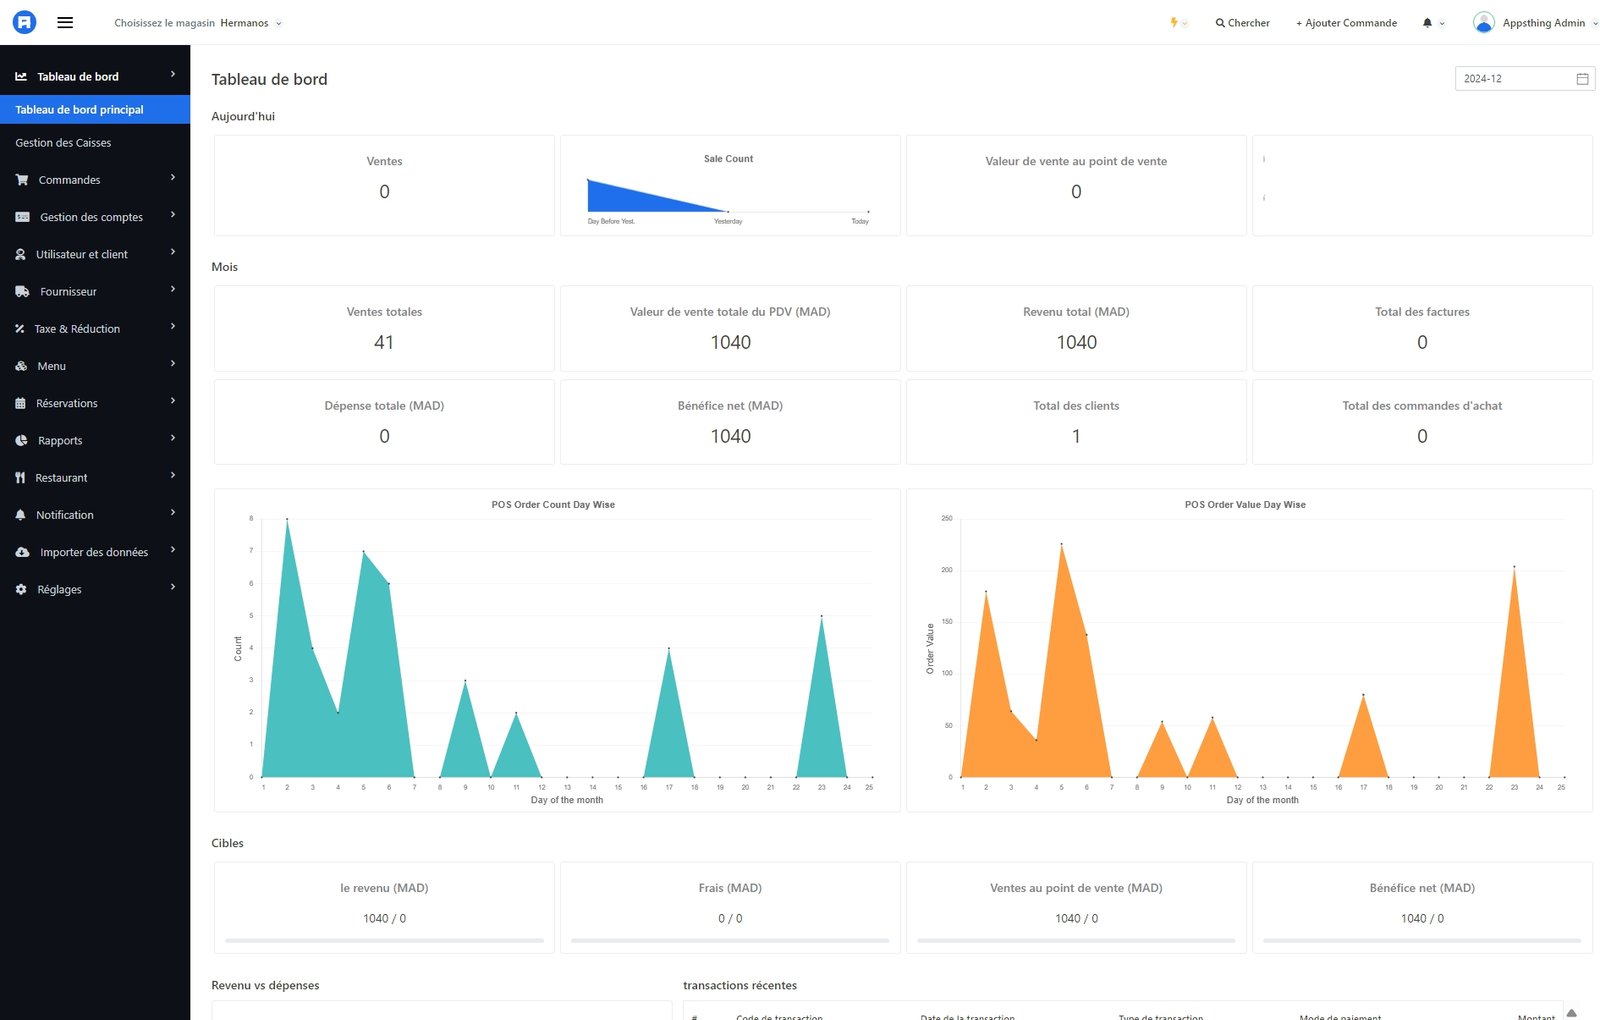Expand the Rapports sidebar section

pos(95,441)
